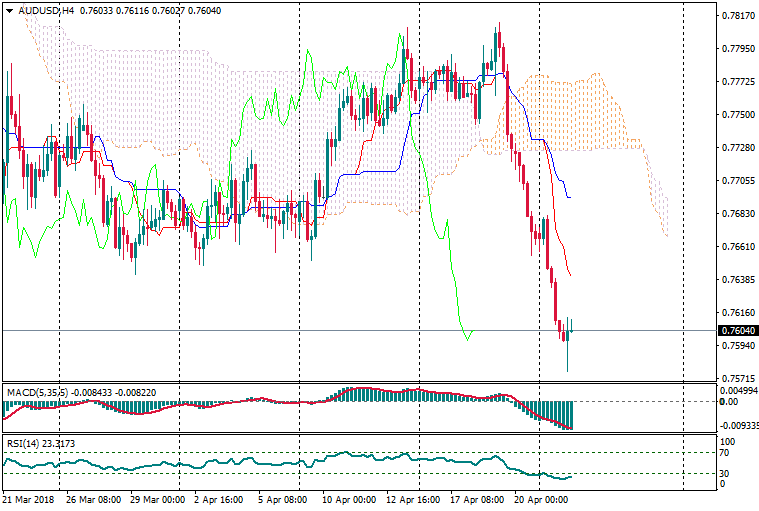Click the 20 Apr 00:00 time label
Screen dimensions: 759x511
[x=541, y=498]
